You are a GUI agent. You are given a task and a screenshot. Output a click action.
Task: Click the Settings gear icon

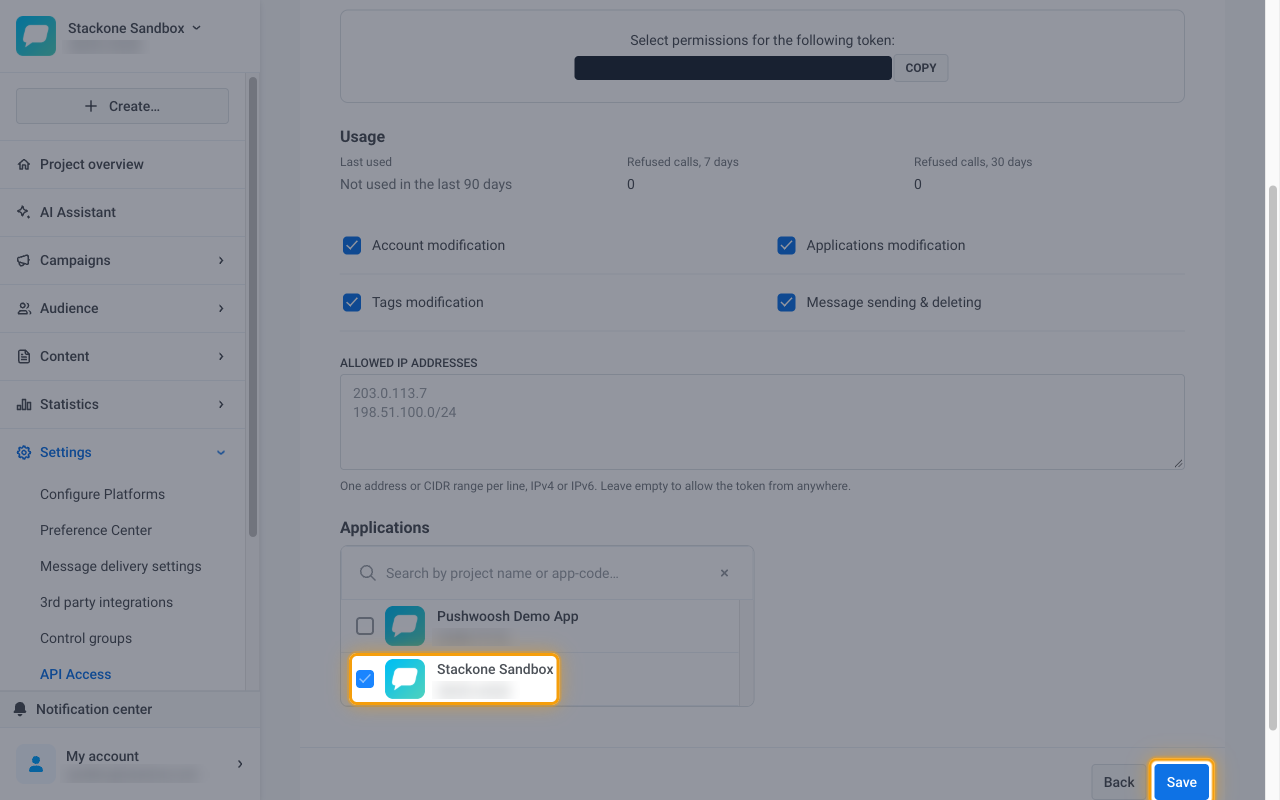(24, 452)
